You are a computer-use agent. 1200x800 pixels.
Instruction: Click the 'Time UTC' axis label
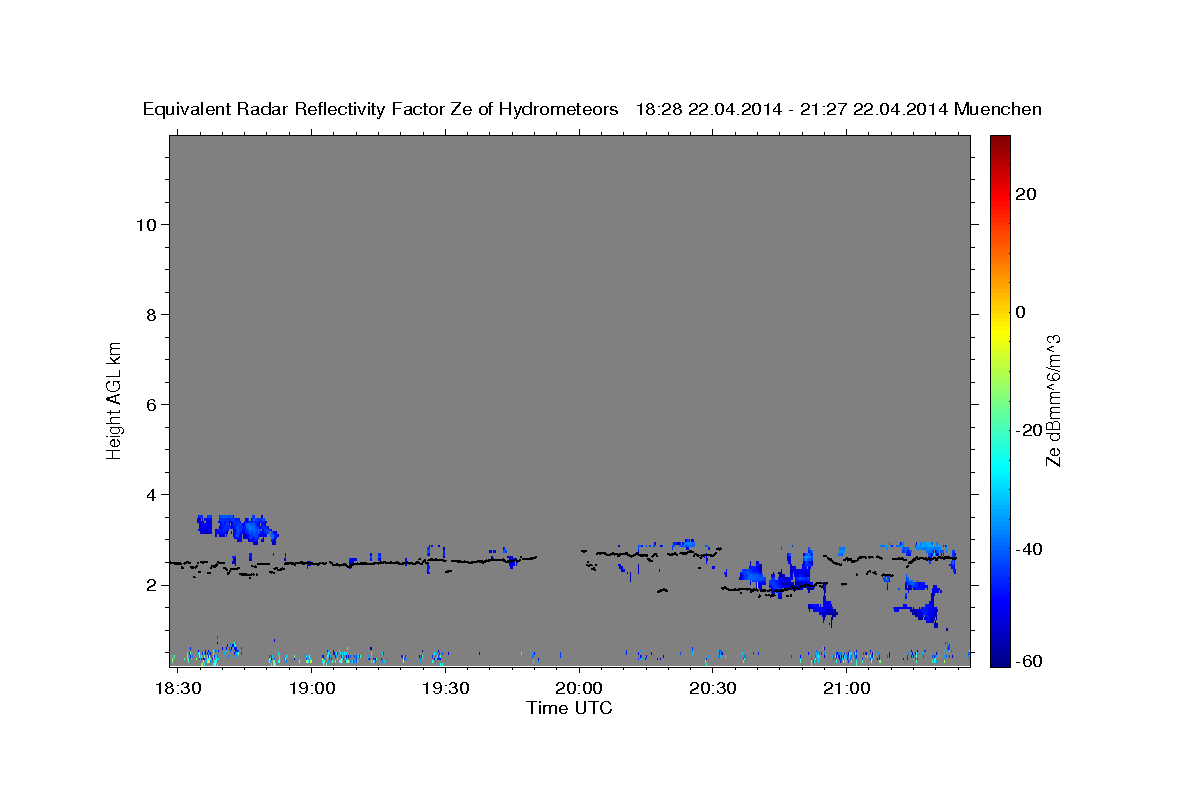point(569,708)
